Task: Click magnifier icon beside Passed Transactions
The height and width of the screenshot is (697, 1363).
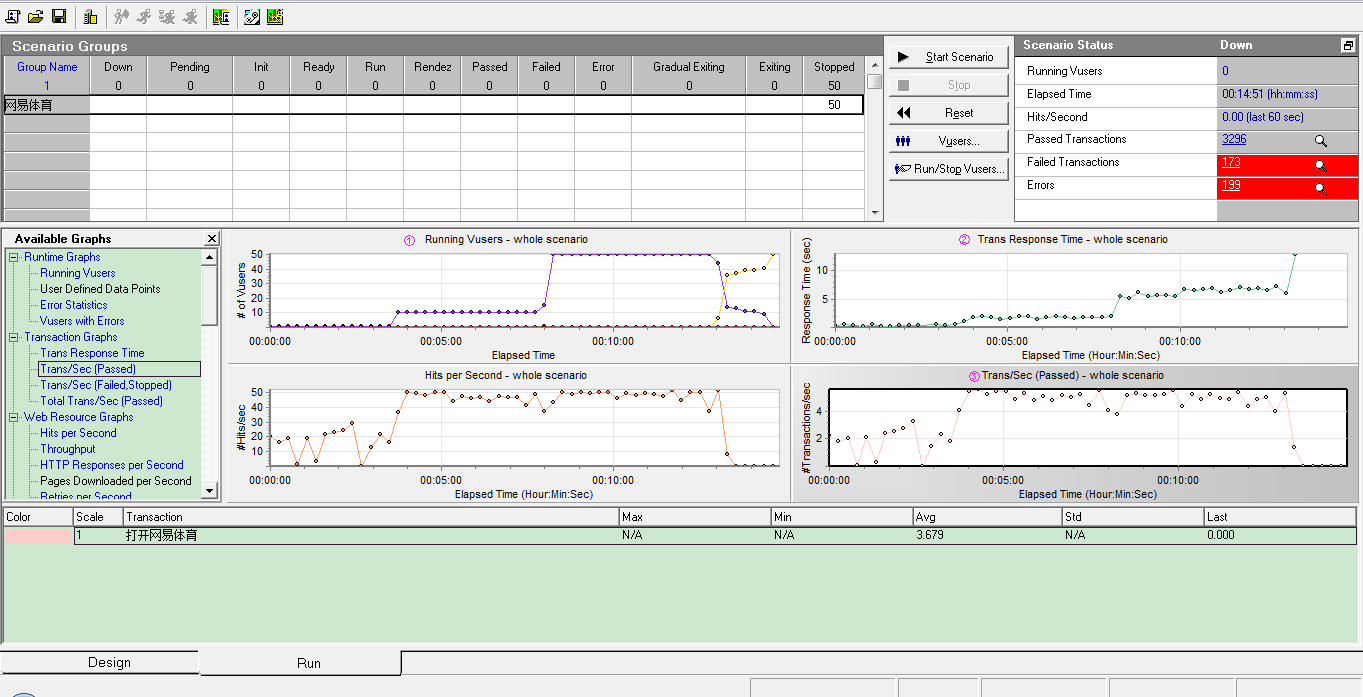Action: pos(1321,142)
